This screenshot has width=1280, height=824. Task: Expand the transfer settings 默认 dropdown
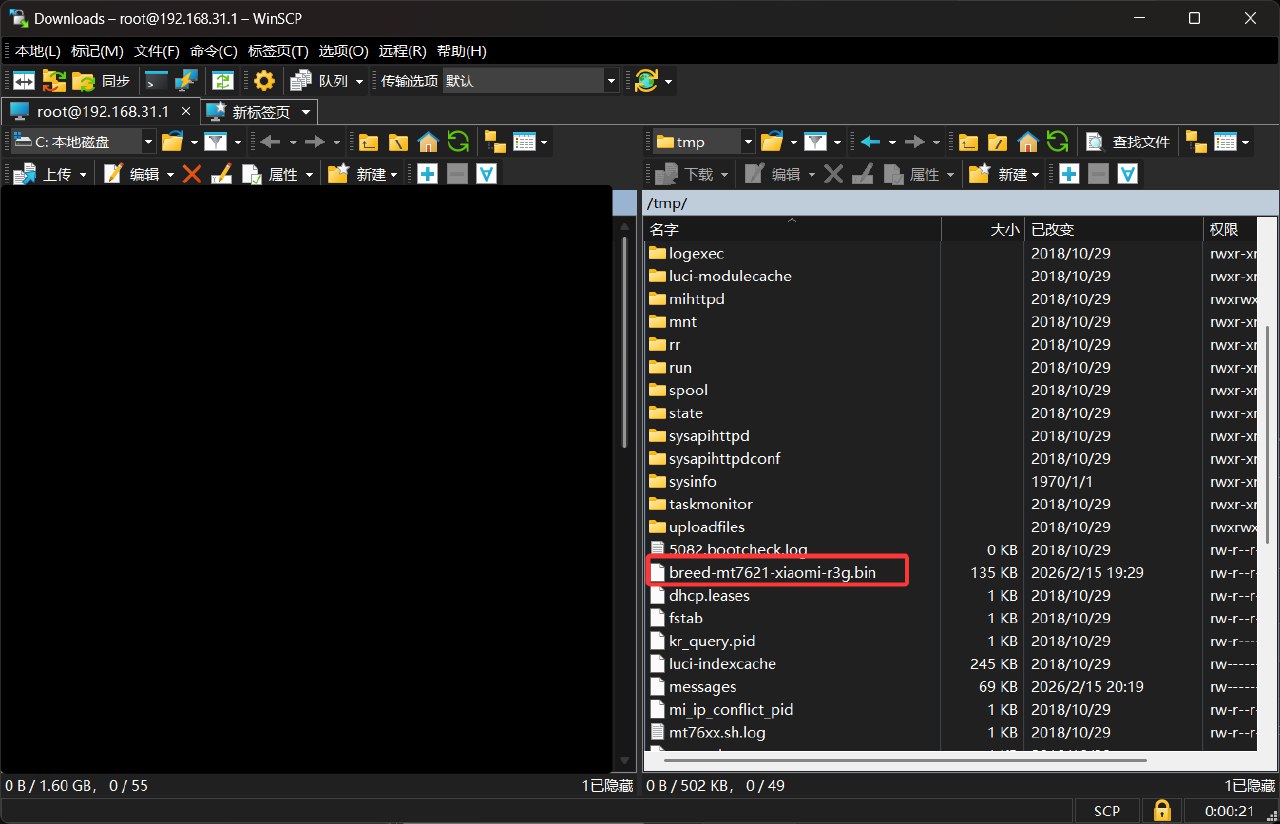pyautogui.click(x=611, y=81)
